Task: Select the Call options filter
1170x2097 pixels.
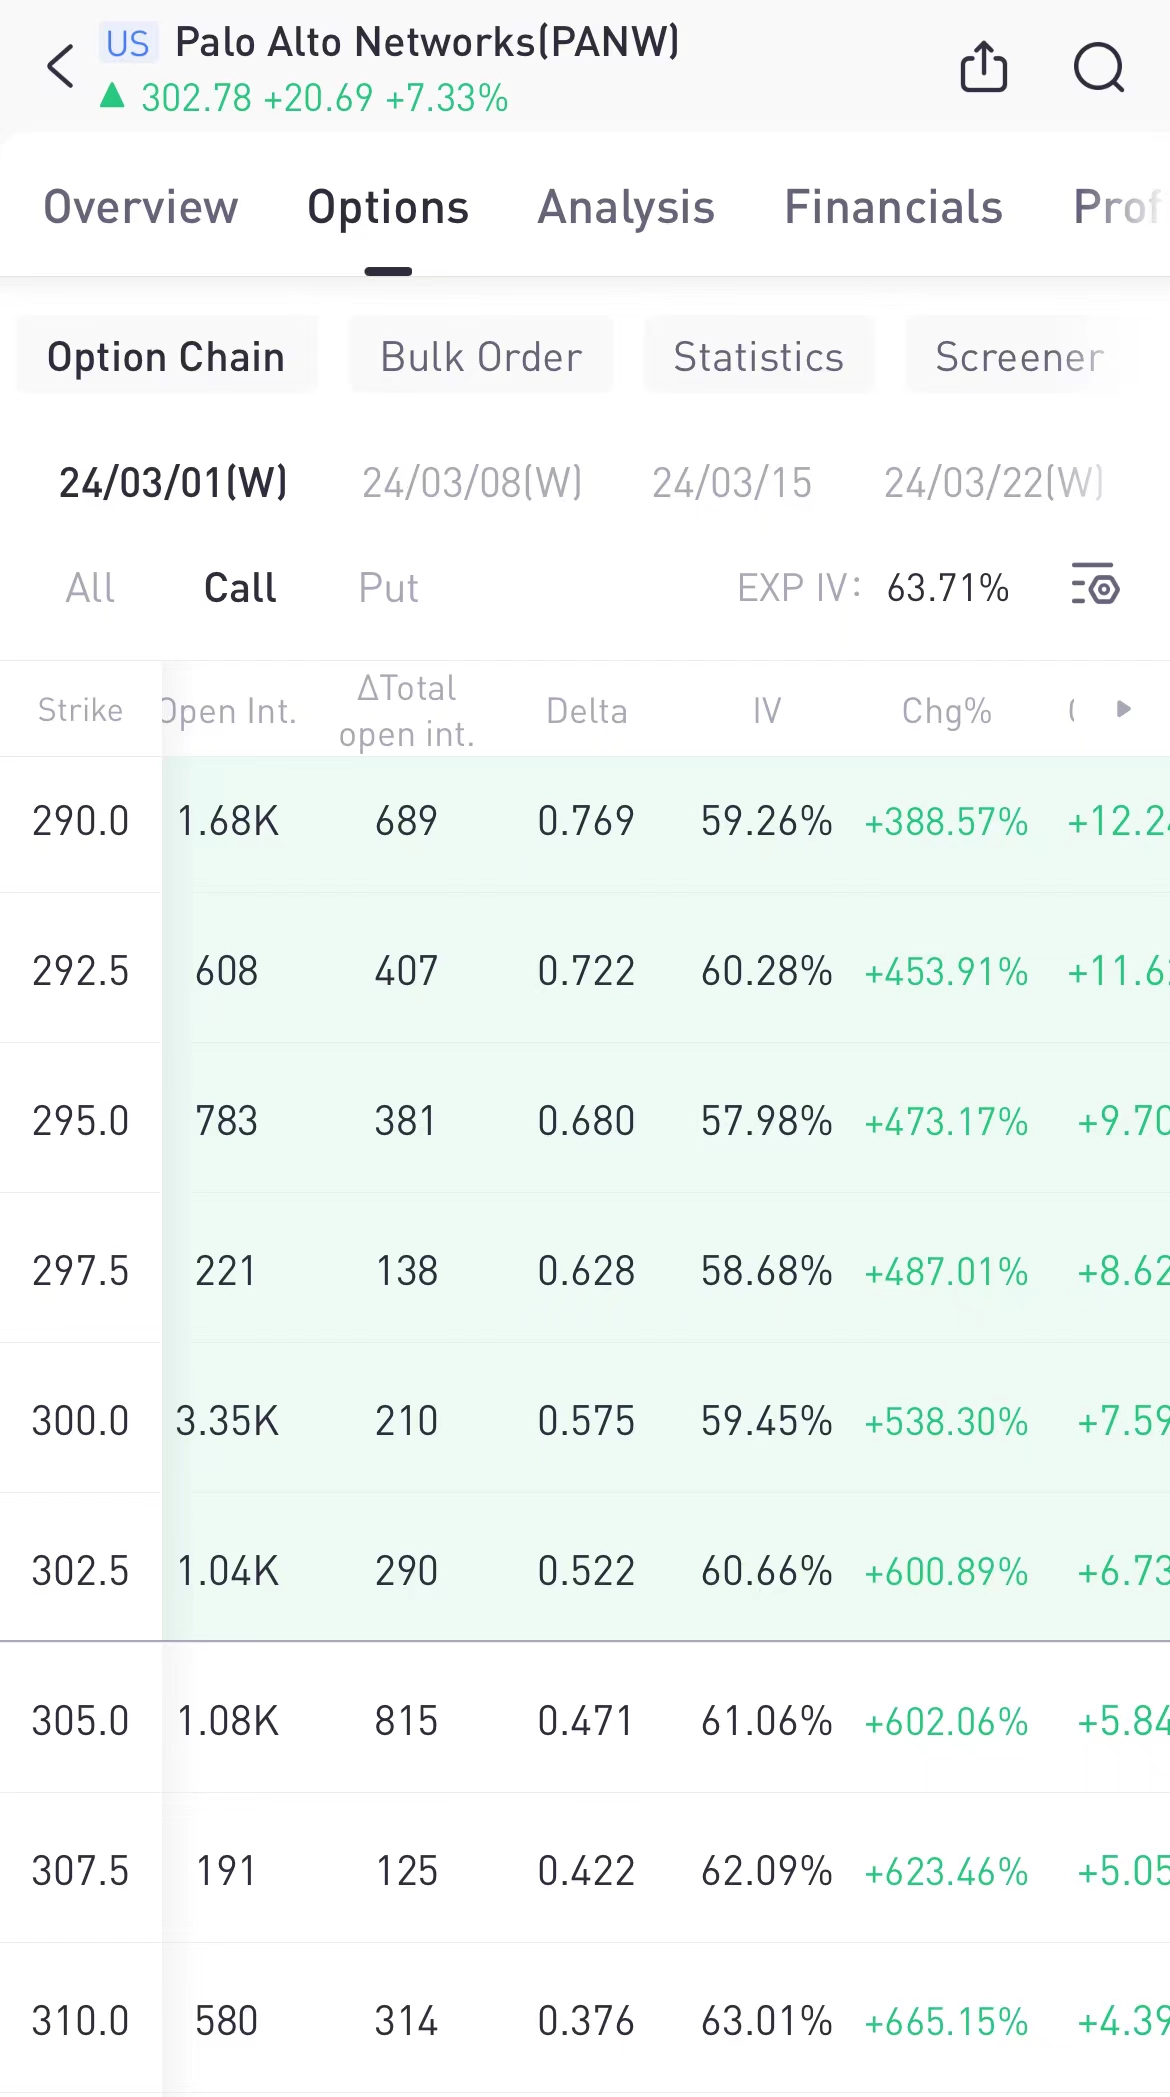Action: click(x=240, y=587)
